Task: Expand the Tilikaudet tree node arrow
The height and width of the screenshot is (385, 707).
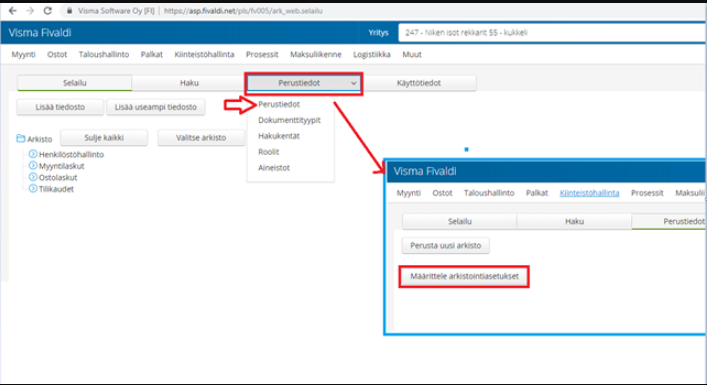Action: pos(33,188)
